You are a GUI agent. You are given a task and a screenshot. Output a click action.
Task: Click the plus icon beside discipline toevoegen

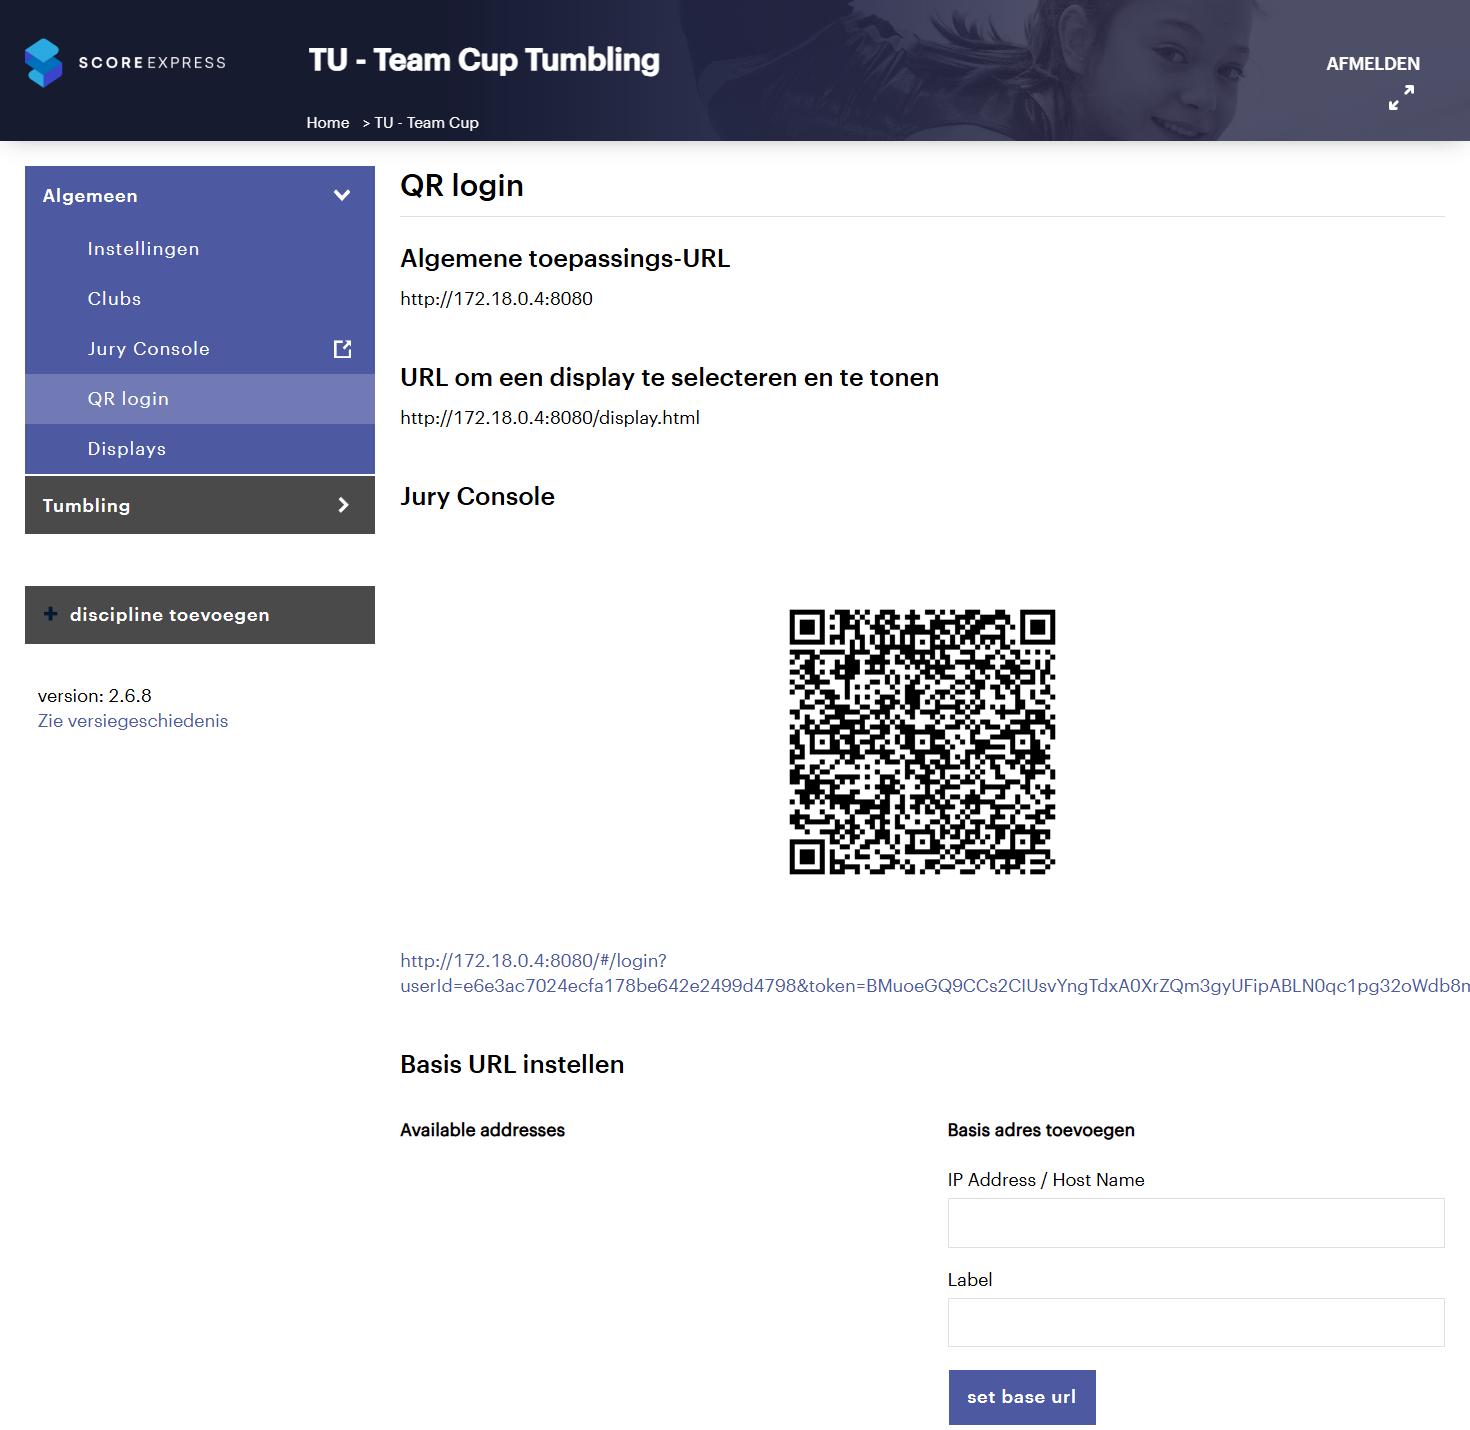[50, 614]
